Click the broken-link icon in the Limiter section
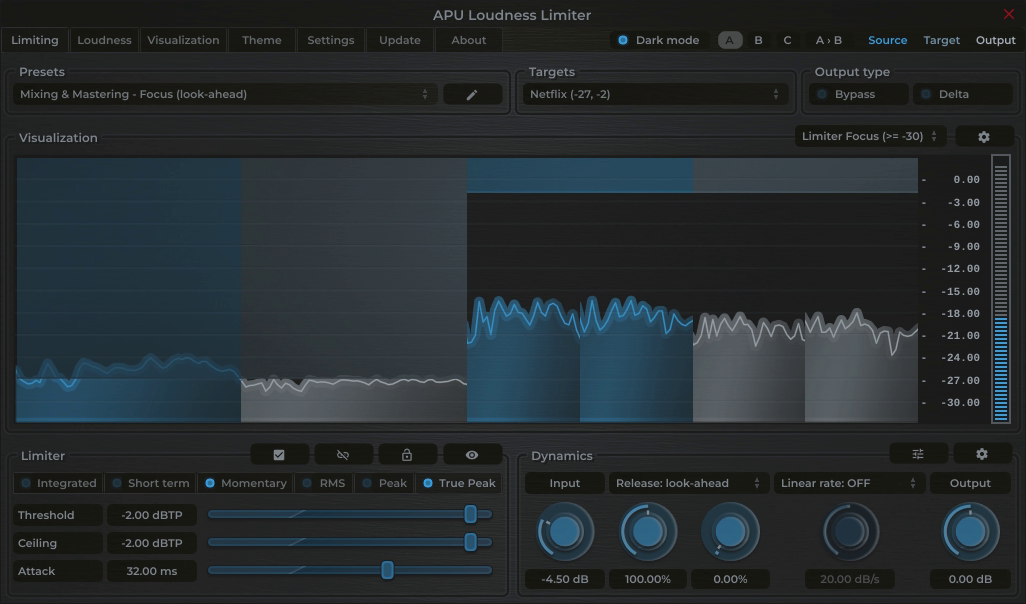This screenshot has width=1026, height=604. 343,454
